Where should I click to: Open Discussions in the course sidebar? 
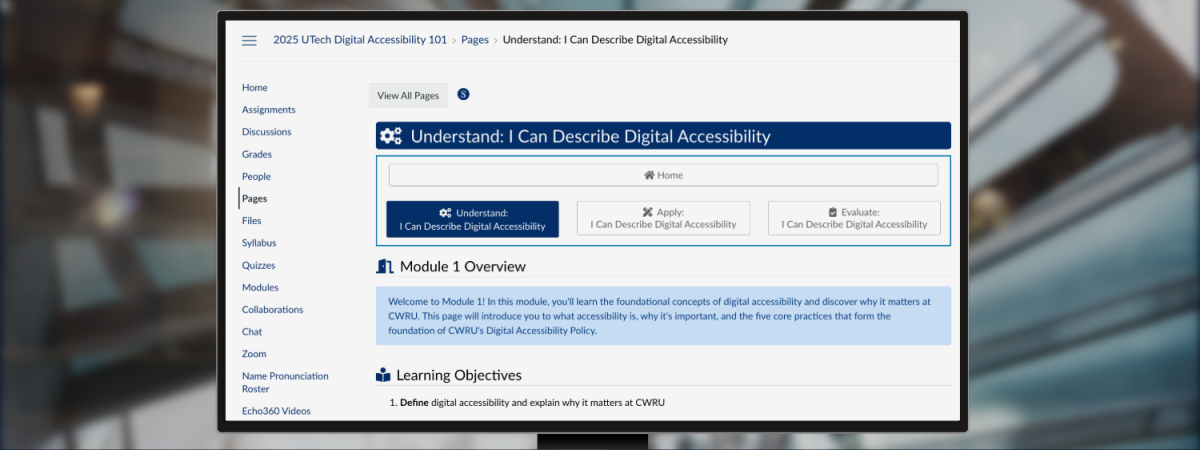(x=267, y=132)
